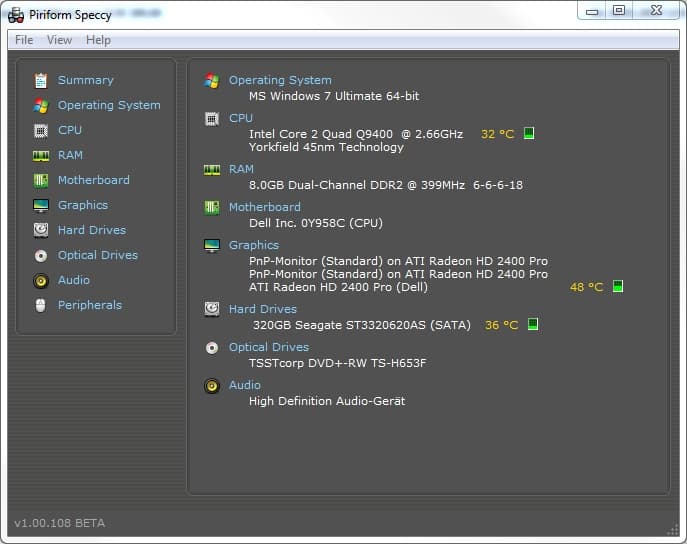Maximize the Speccy window

point(619,11)
